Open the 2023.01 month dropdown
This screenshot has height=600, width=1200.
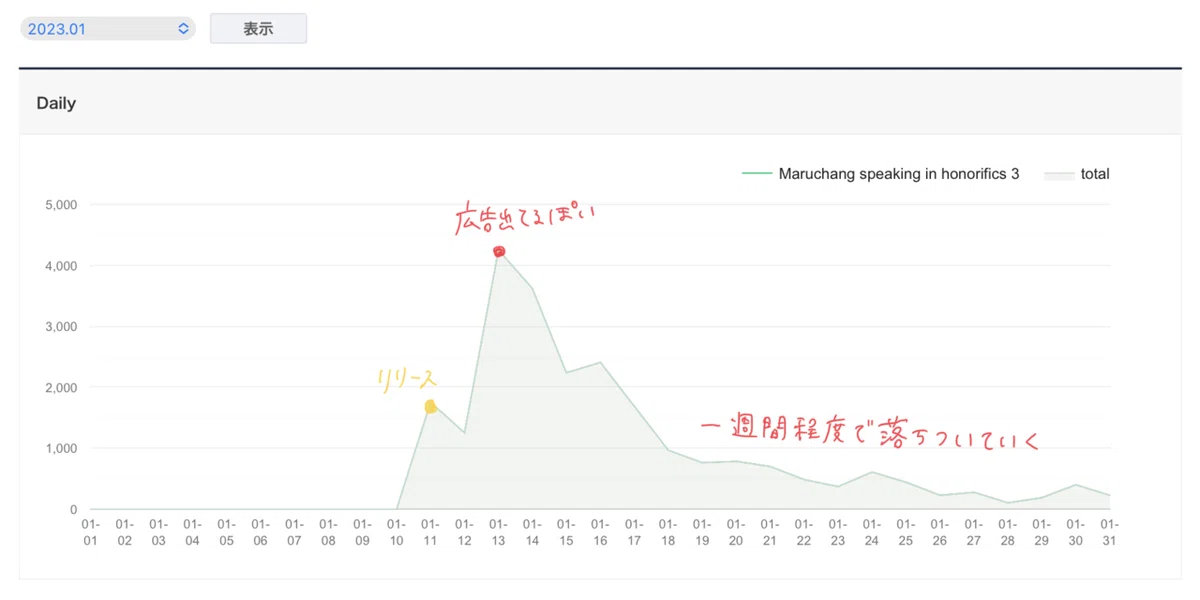pos(108,29)
